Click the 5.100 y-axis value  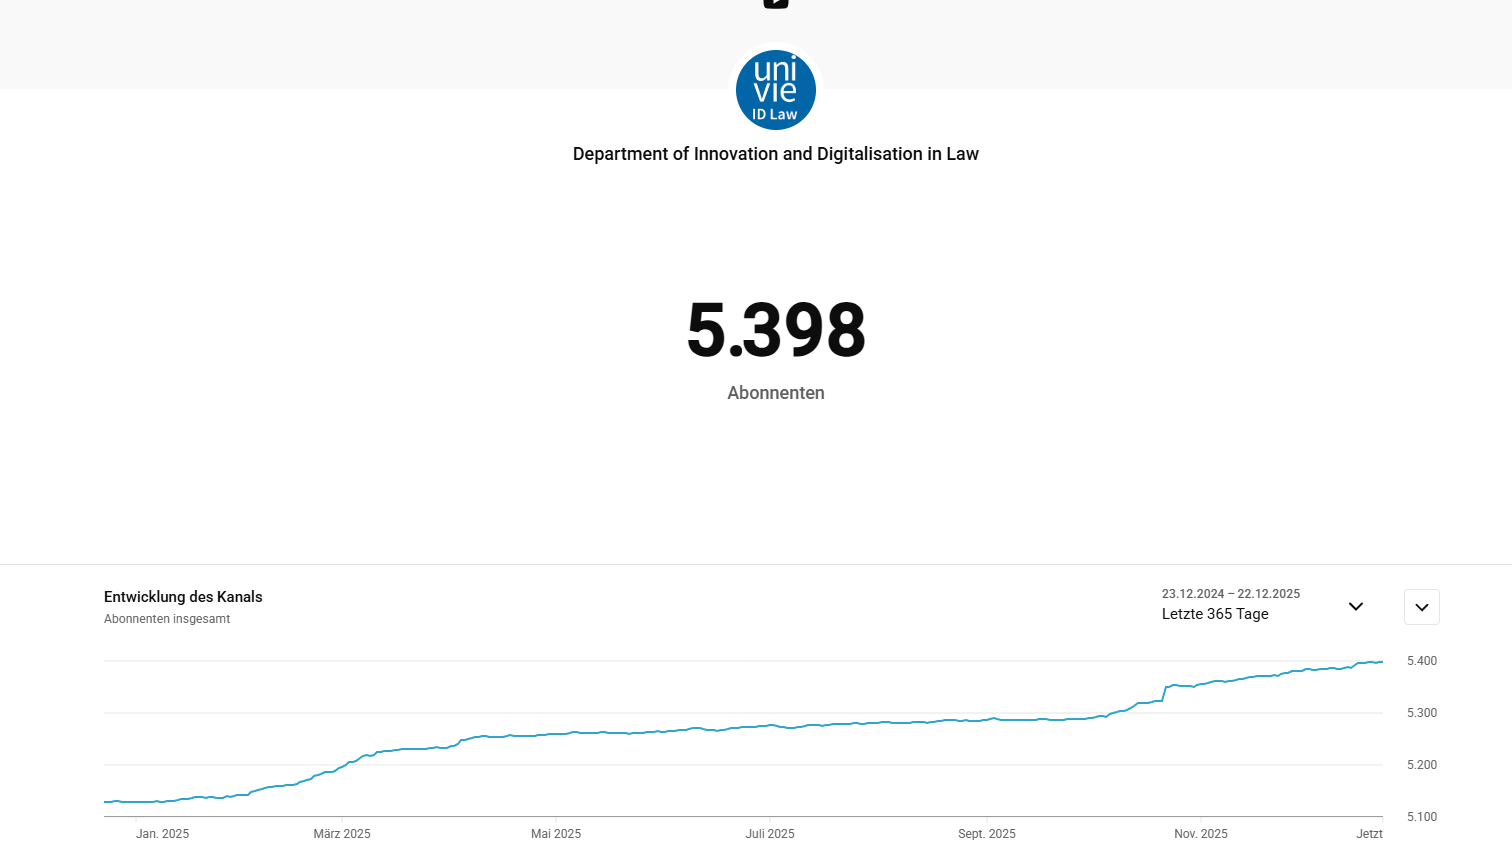(1422, 817)
